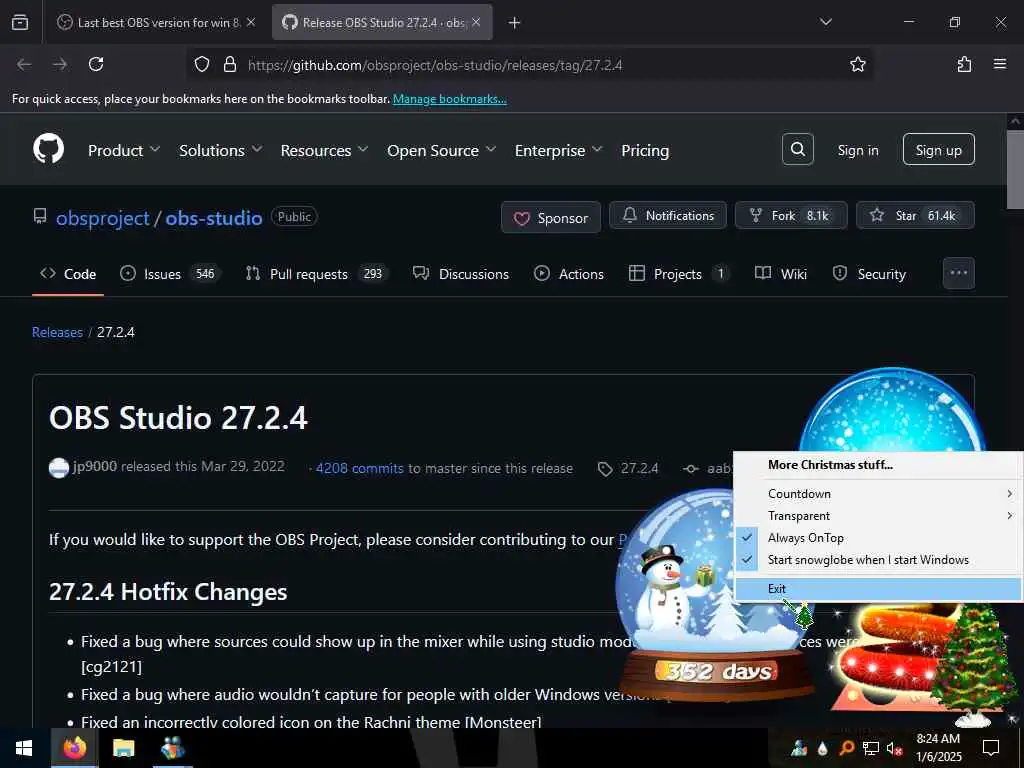
Task: Click the third pinned taskbar app icon
Action: [172, 748]
